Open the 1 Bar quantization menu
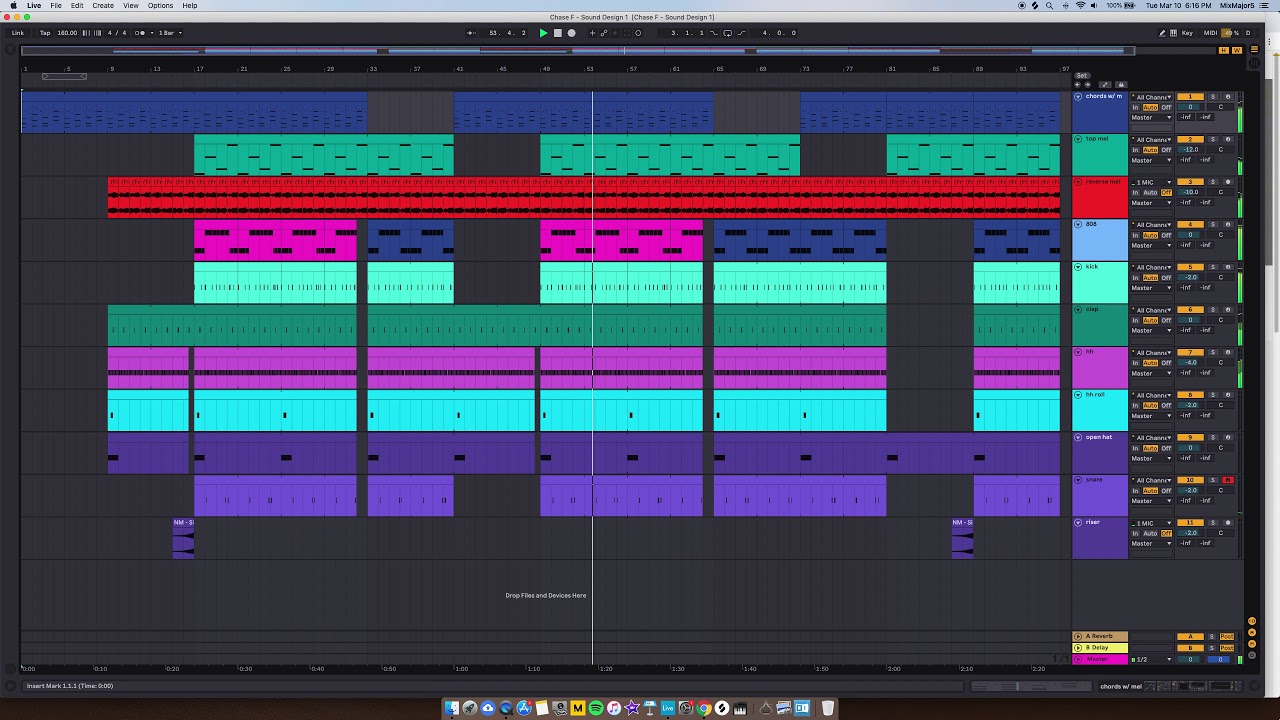 pos(168,33)
